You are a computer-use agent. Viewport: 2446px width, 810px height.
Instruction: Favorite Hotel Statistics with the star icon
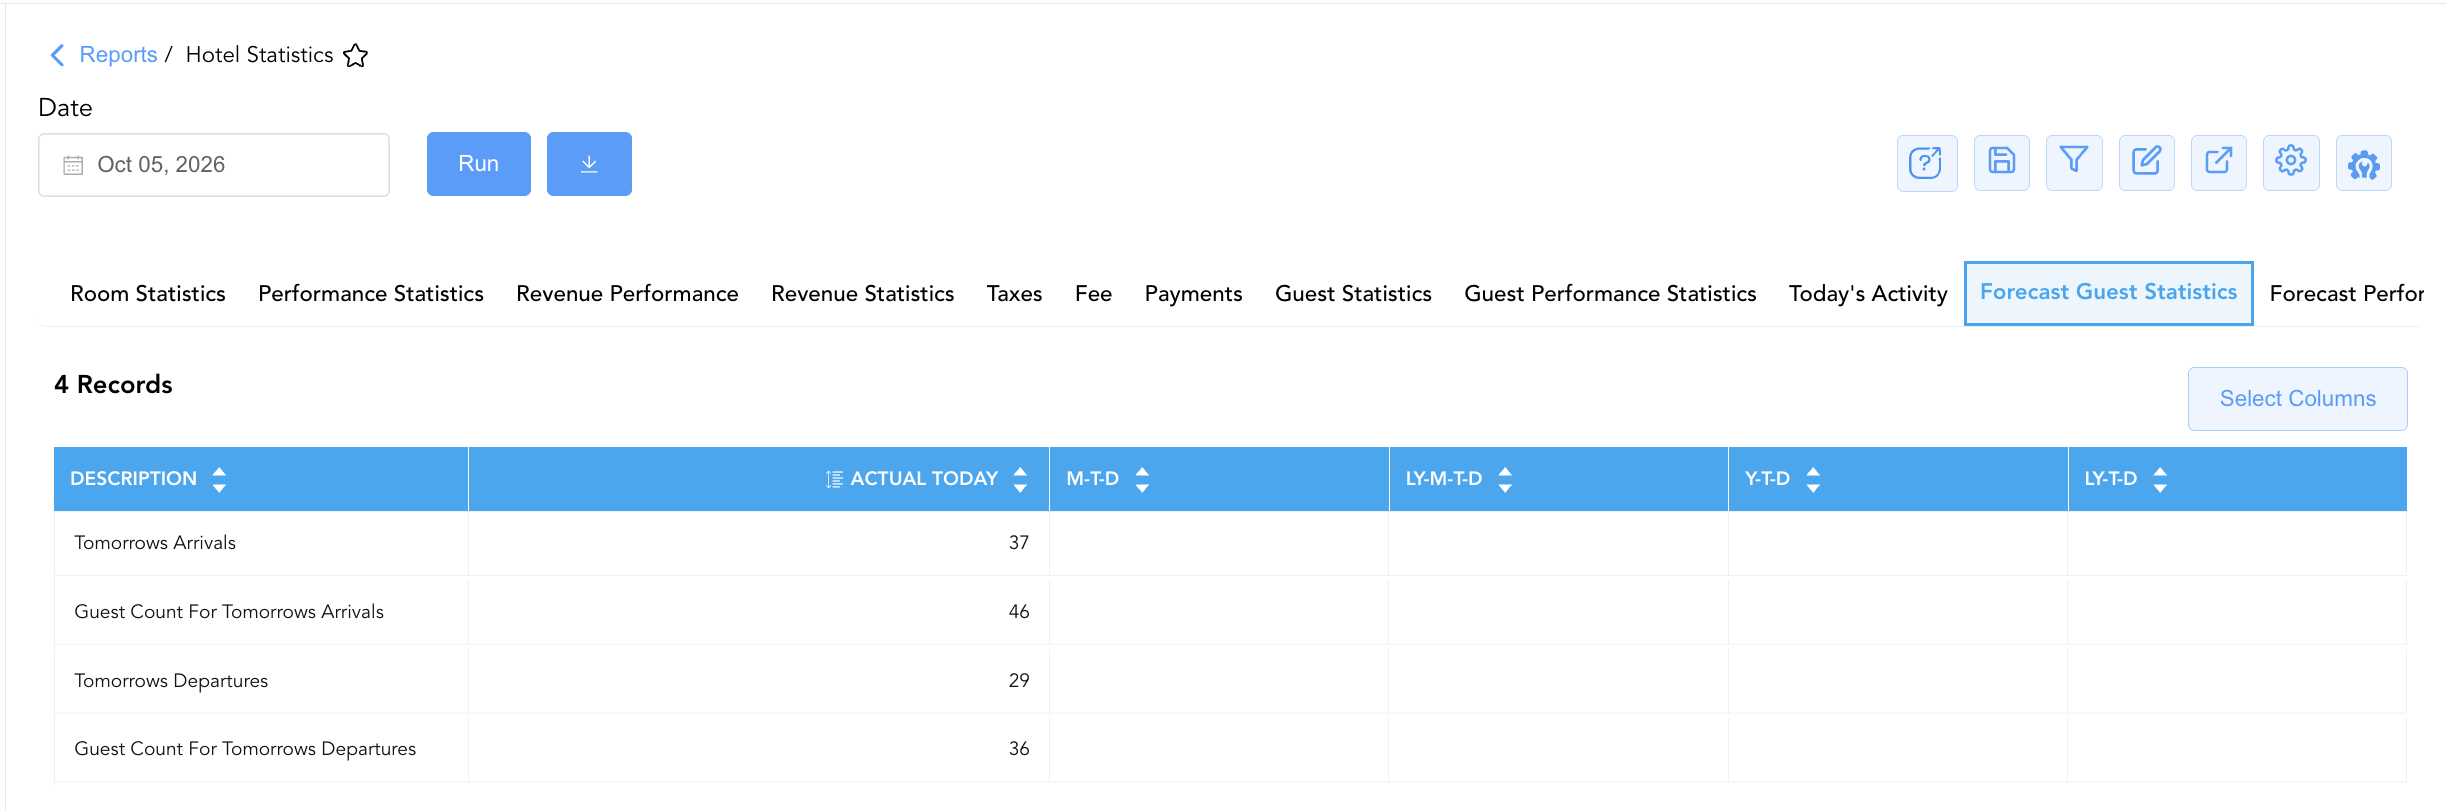tap(355, 55)
